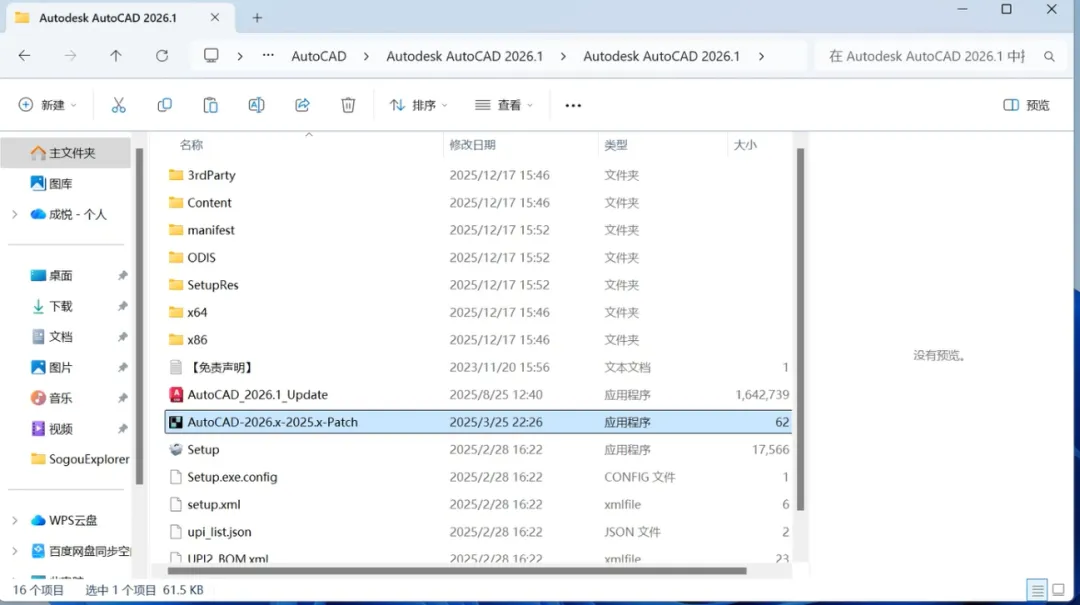1080x605 pixels.
Task: Select the 3rdParty folder
Action: coord(478,175)
